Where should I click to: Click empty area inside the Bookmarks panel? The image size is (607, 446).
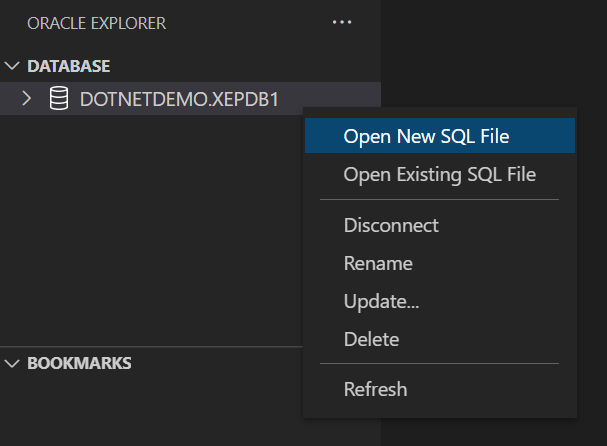[x=150, y=410]
